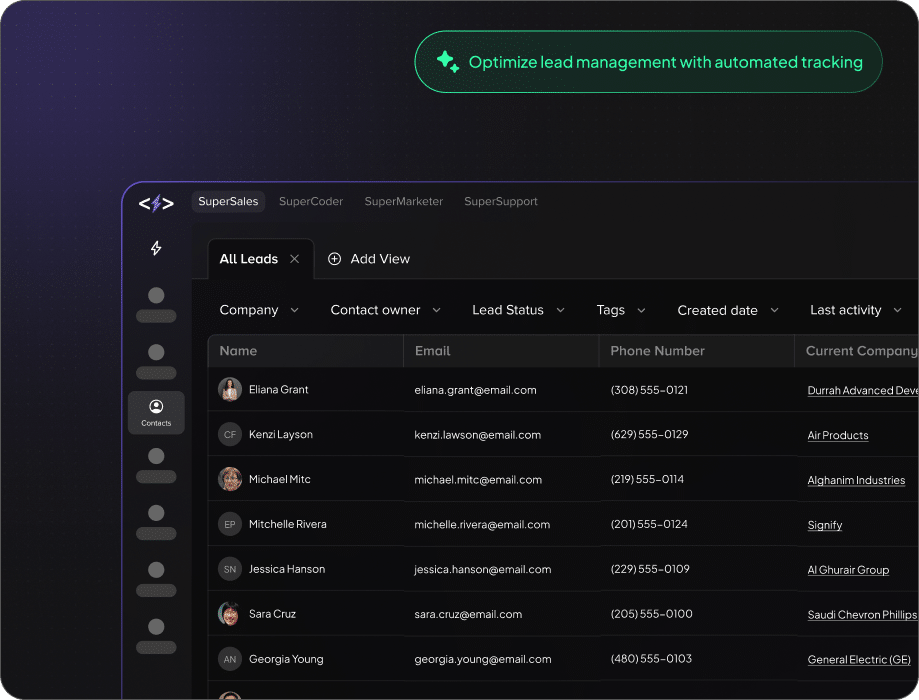Viewport: 919px width, 700px height.
Task: Switch to the SuperCoder tab
Action: pyautogui.click(x=311, y=201)
